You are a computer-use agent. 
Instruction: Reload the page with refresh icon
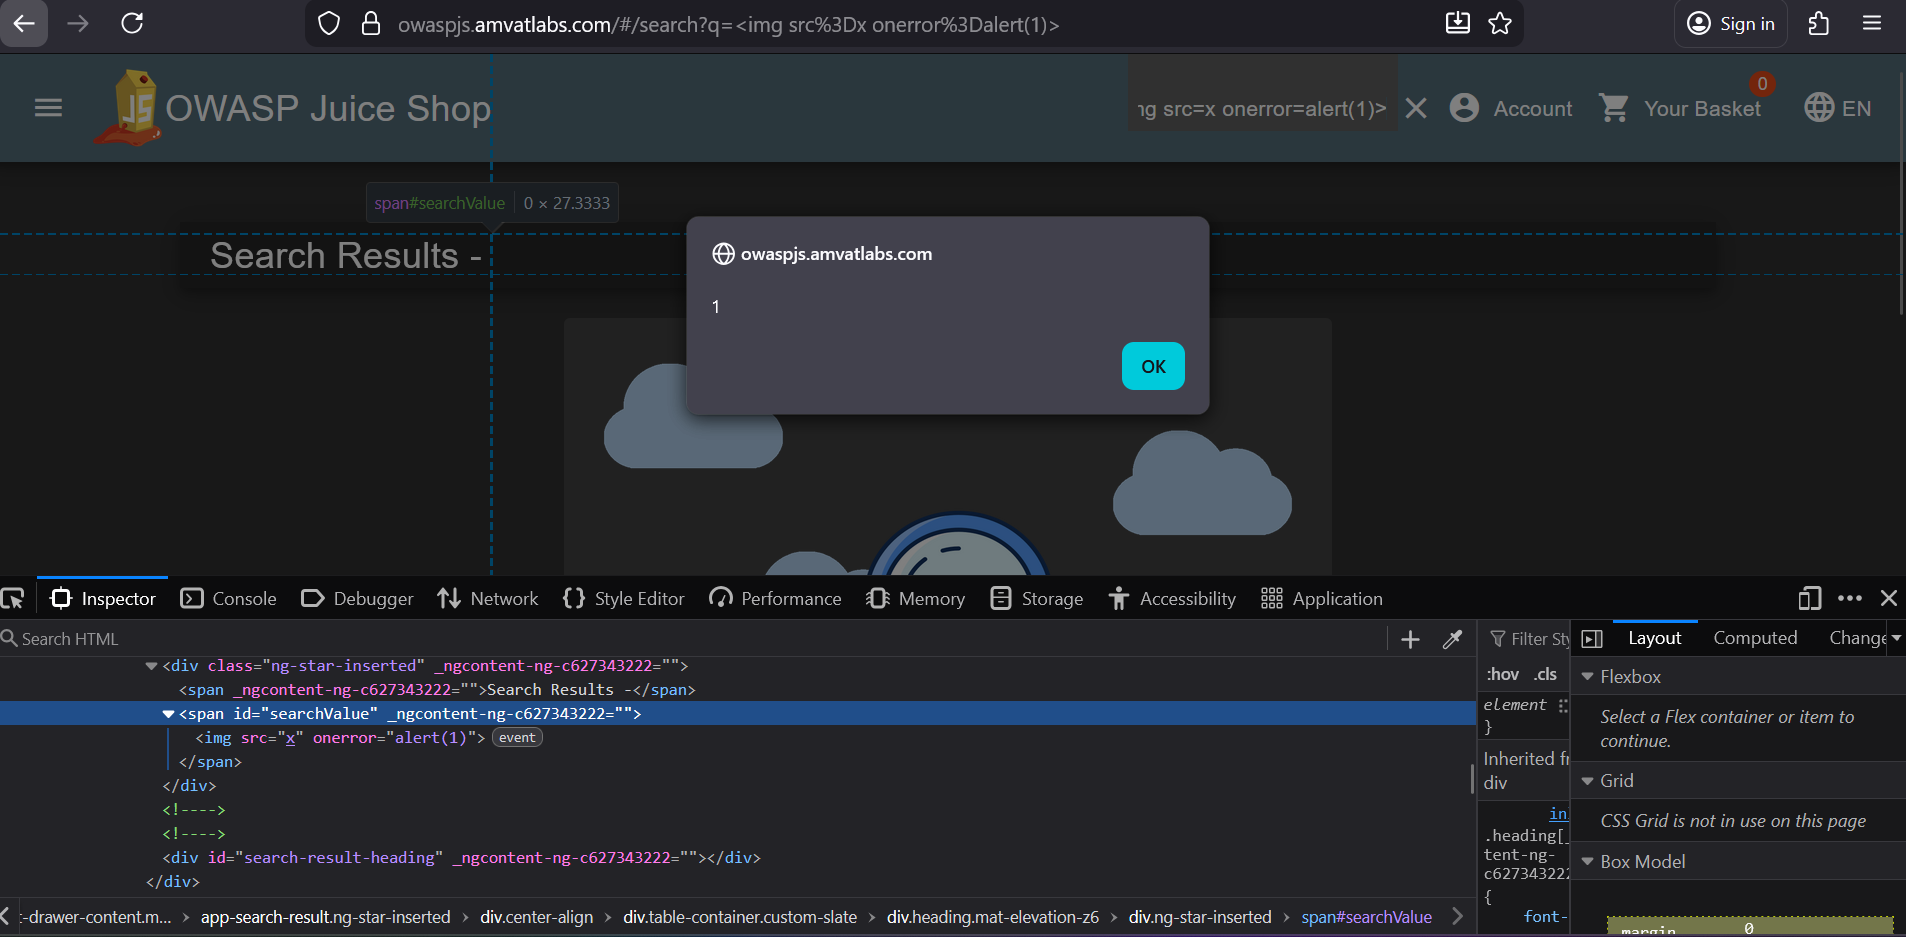pos(132,24)
